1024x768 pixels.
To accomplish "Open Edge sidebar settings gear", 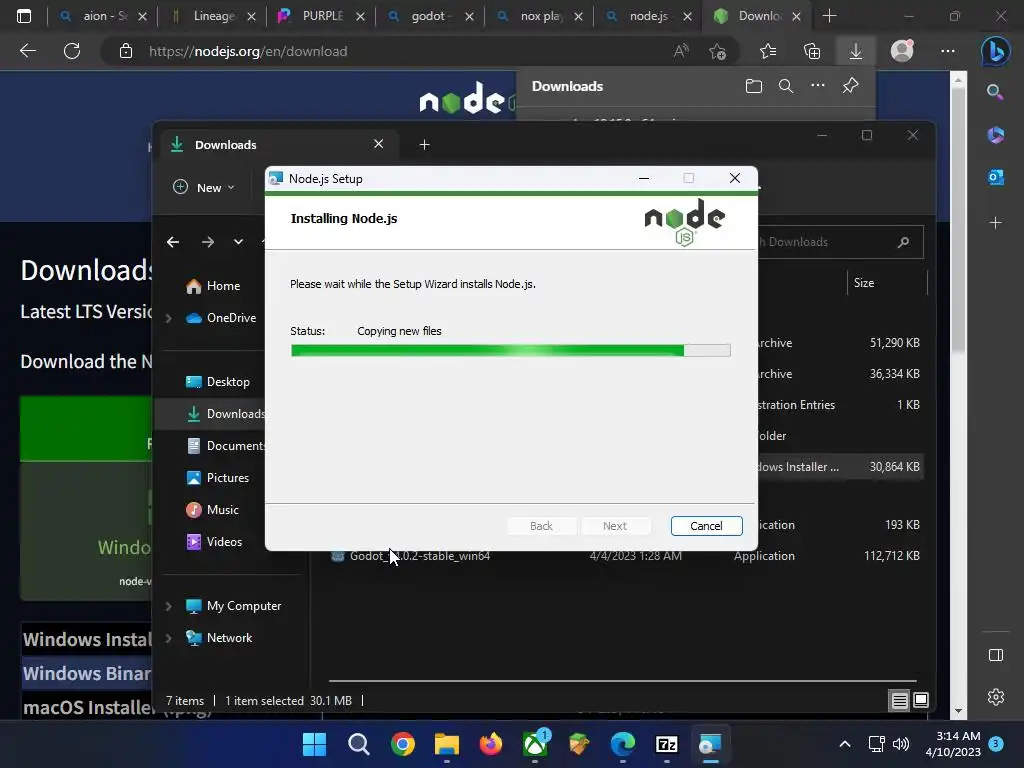I will [995, 697].
